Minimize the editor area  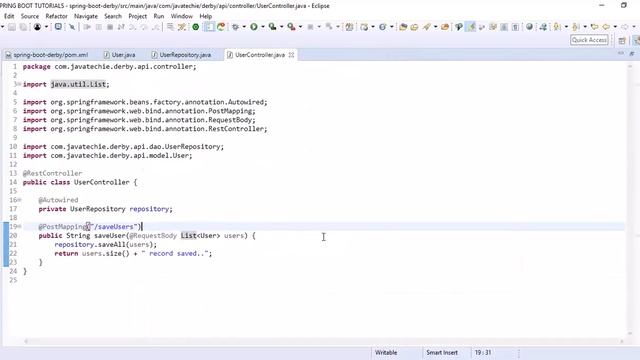621,53
